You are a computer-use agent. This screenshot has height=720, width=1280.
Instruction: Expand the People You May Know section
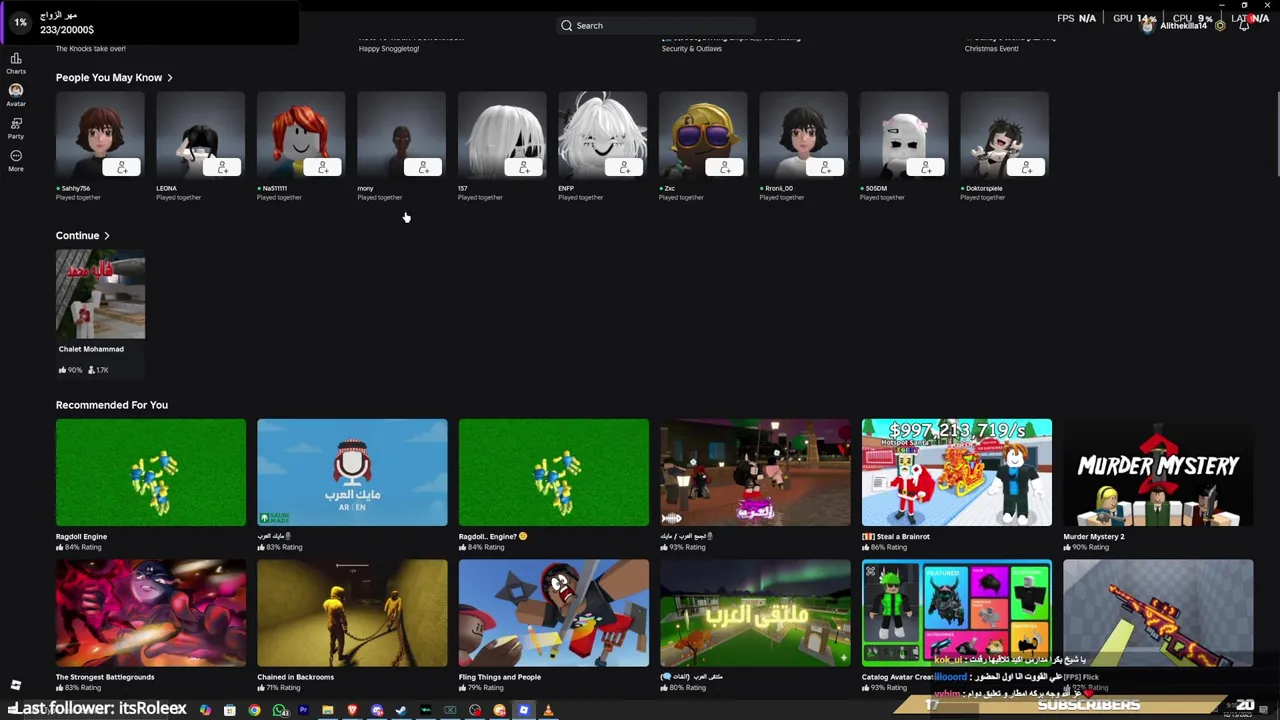pos(114,77)
